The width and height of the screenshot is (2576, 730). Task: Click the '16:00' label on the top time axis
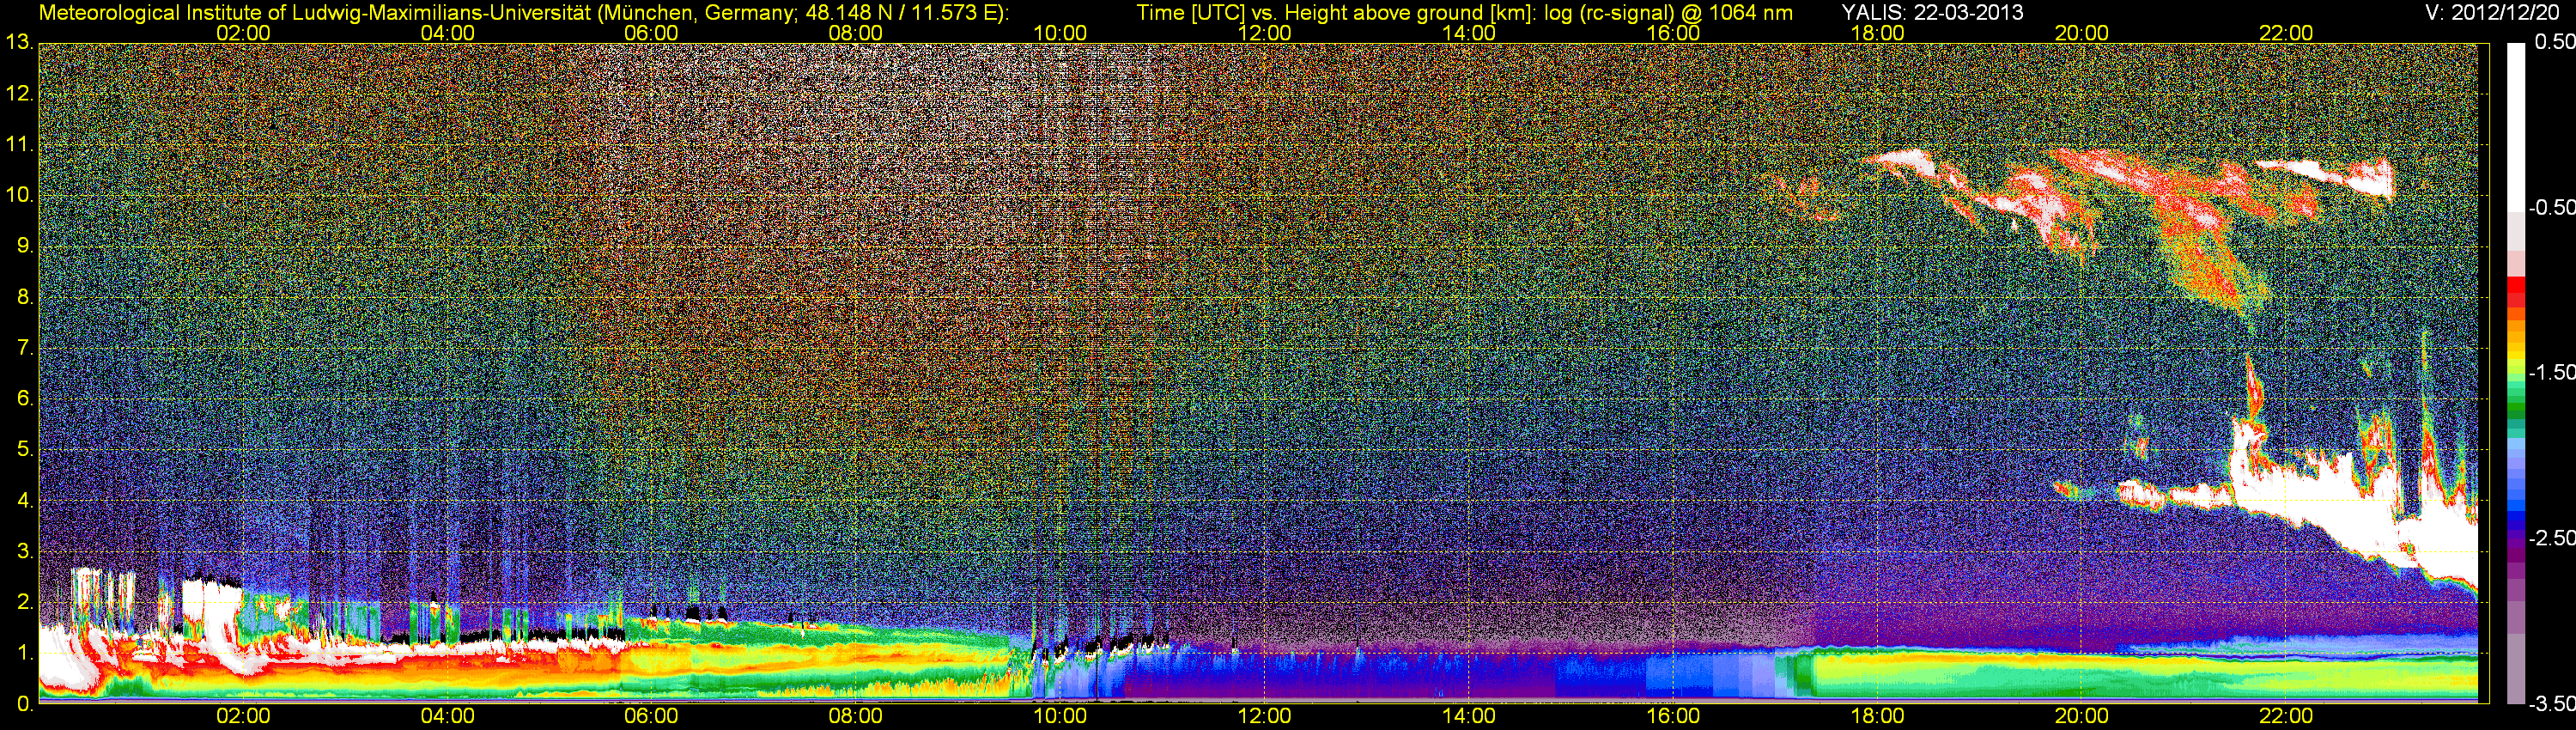coord(1673,33)
